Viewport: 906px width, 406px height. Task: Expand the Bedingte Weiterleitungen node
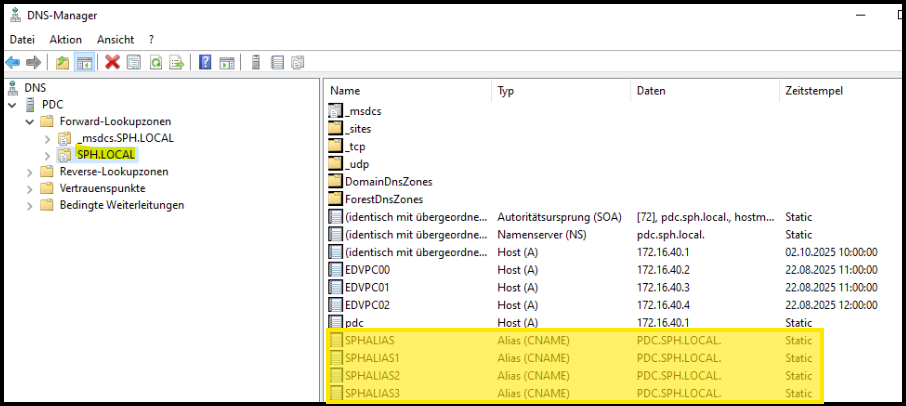point(30,205)
